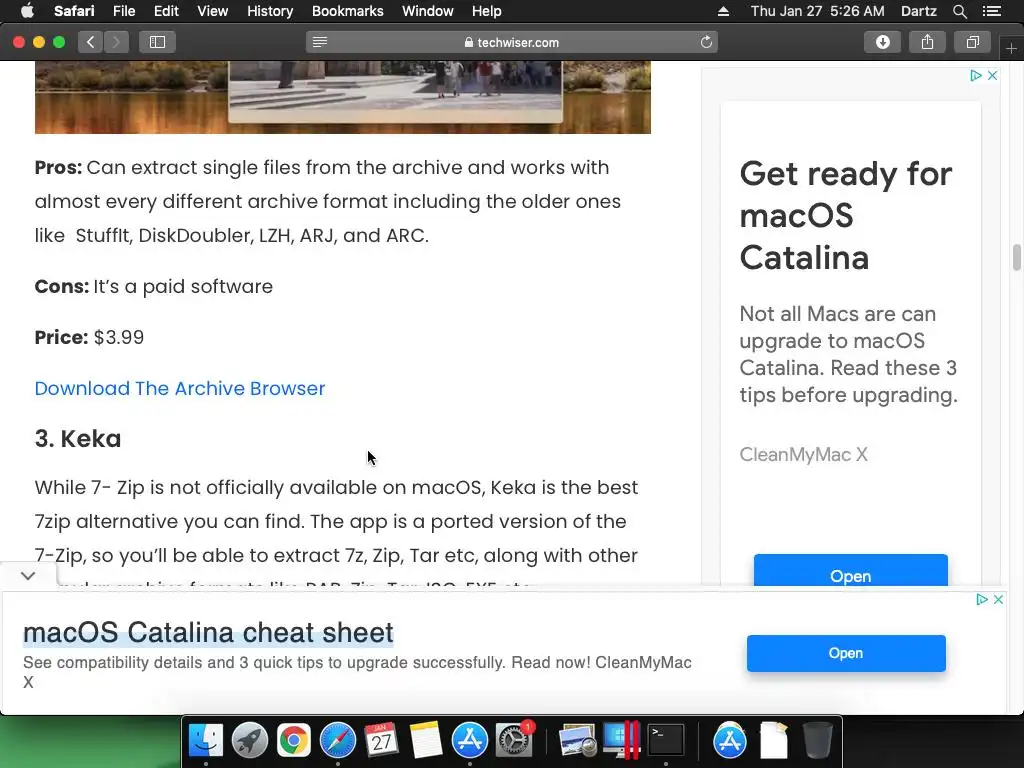
Task: Click the eject icon in menu bar
Action: tap(724, 11)
